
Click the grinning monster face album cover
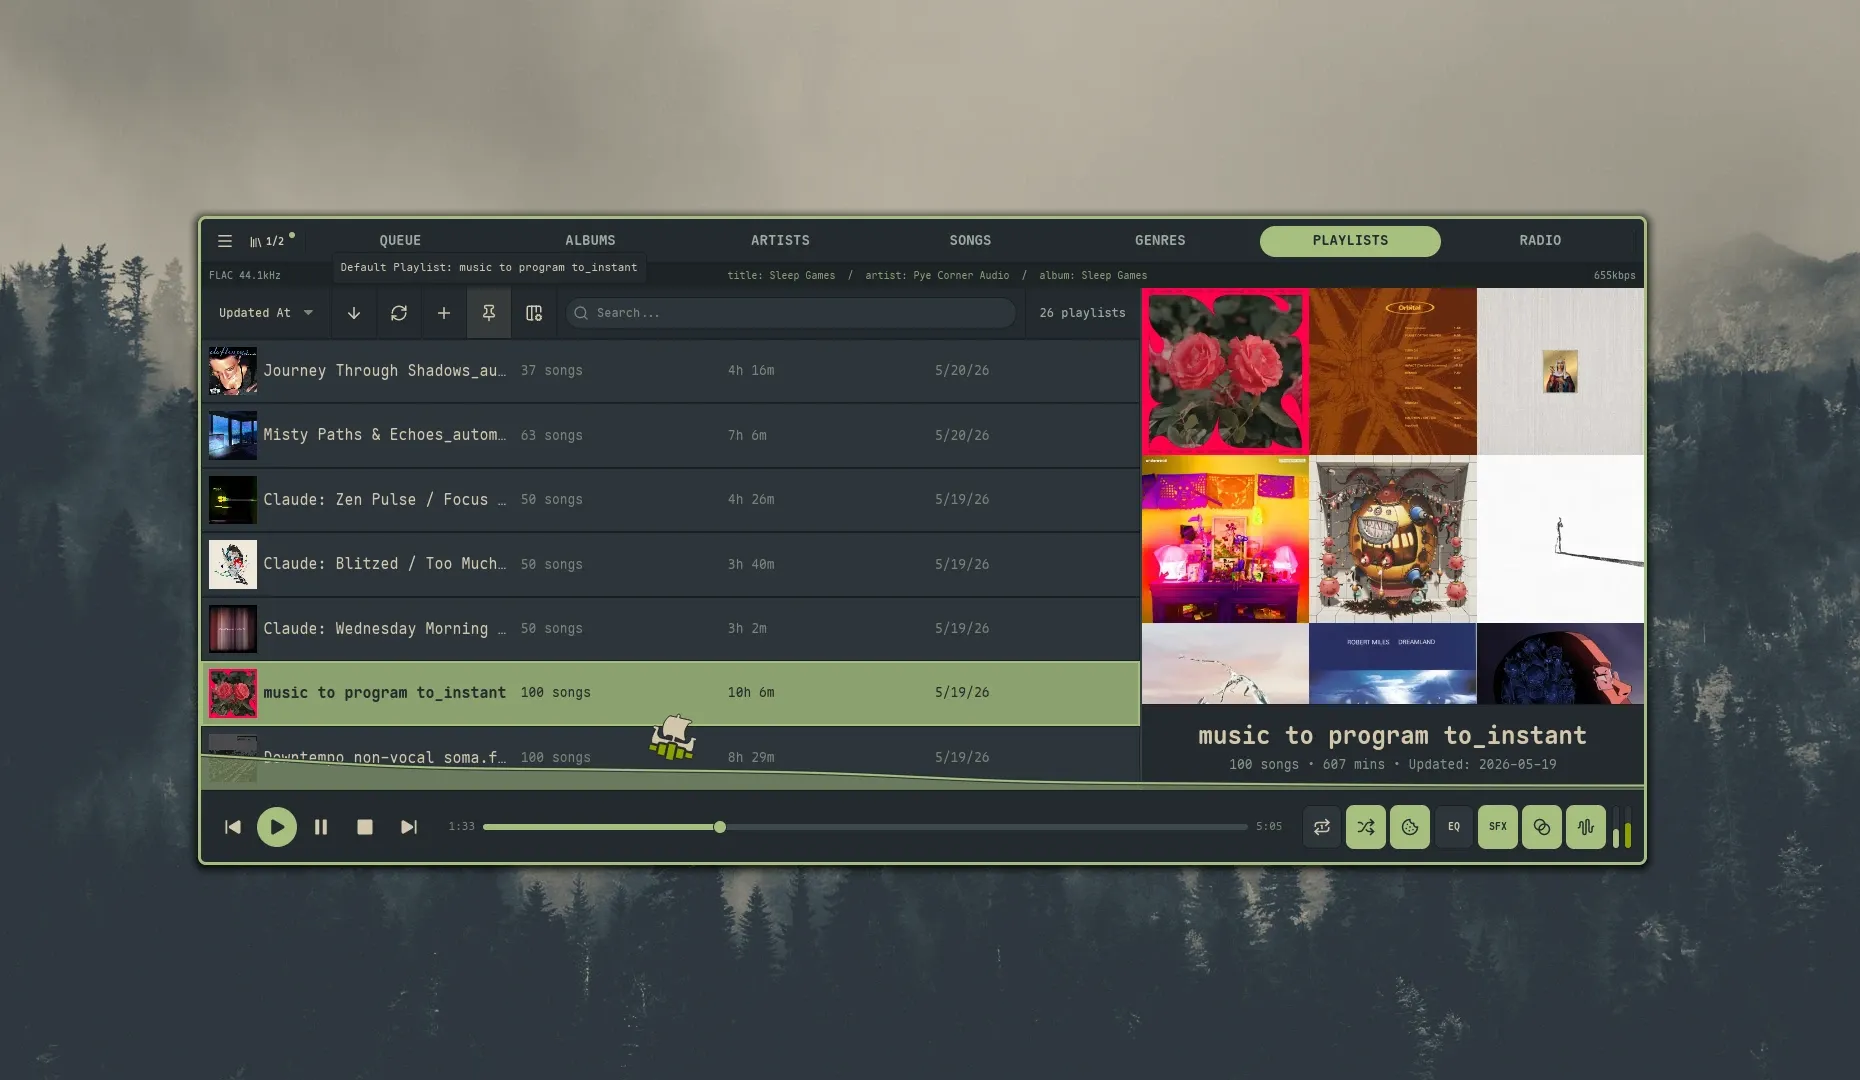(1393, 540)
